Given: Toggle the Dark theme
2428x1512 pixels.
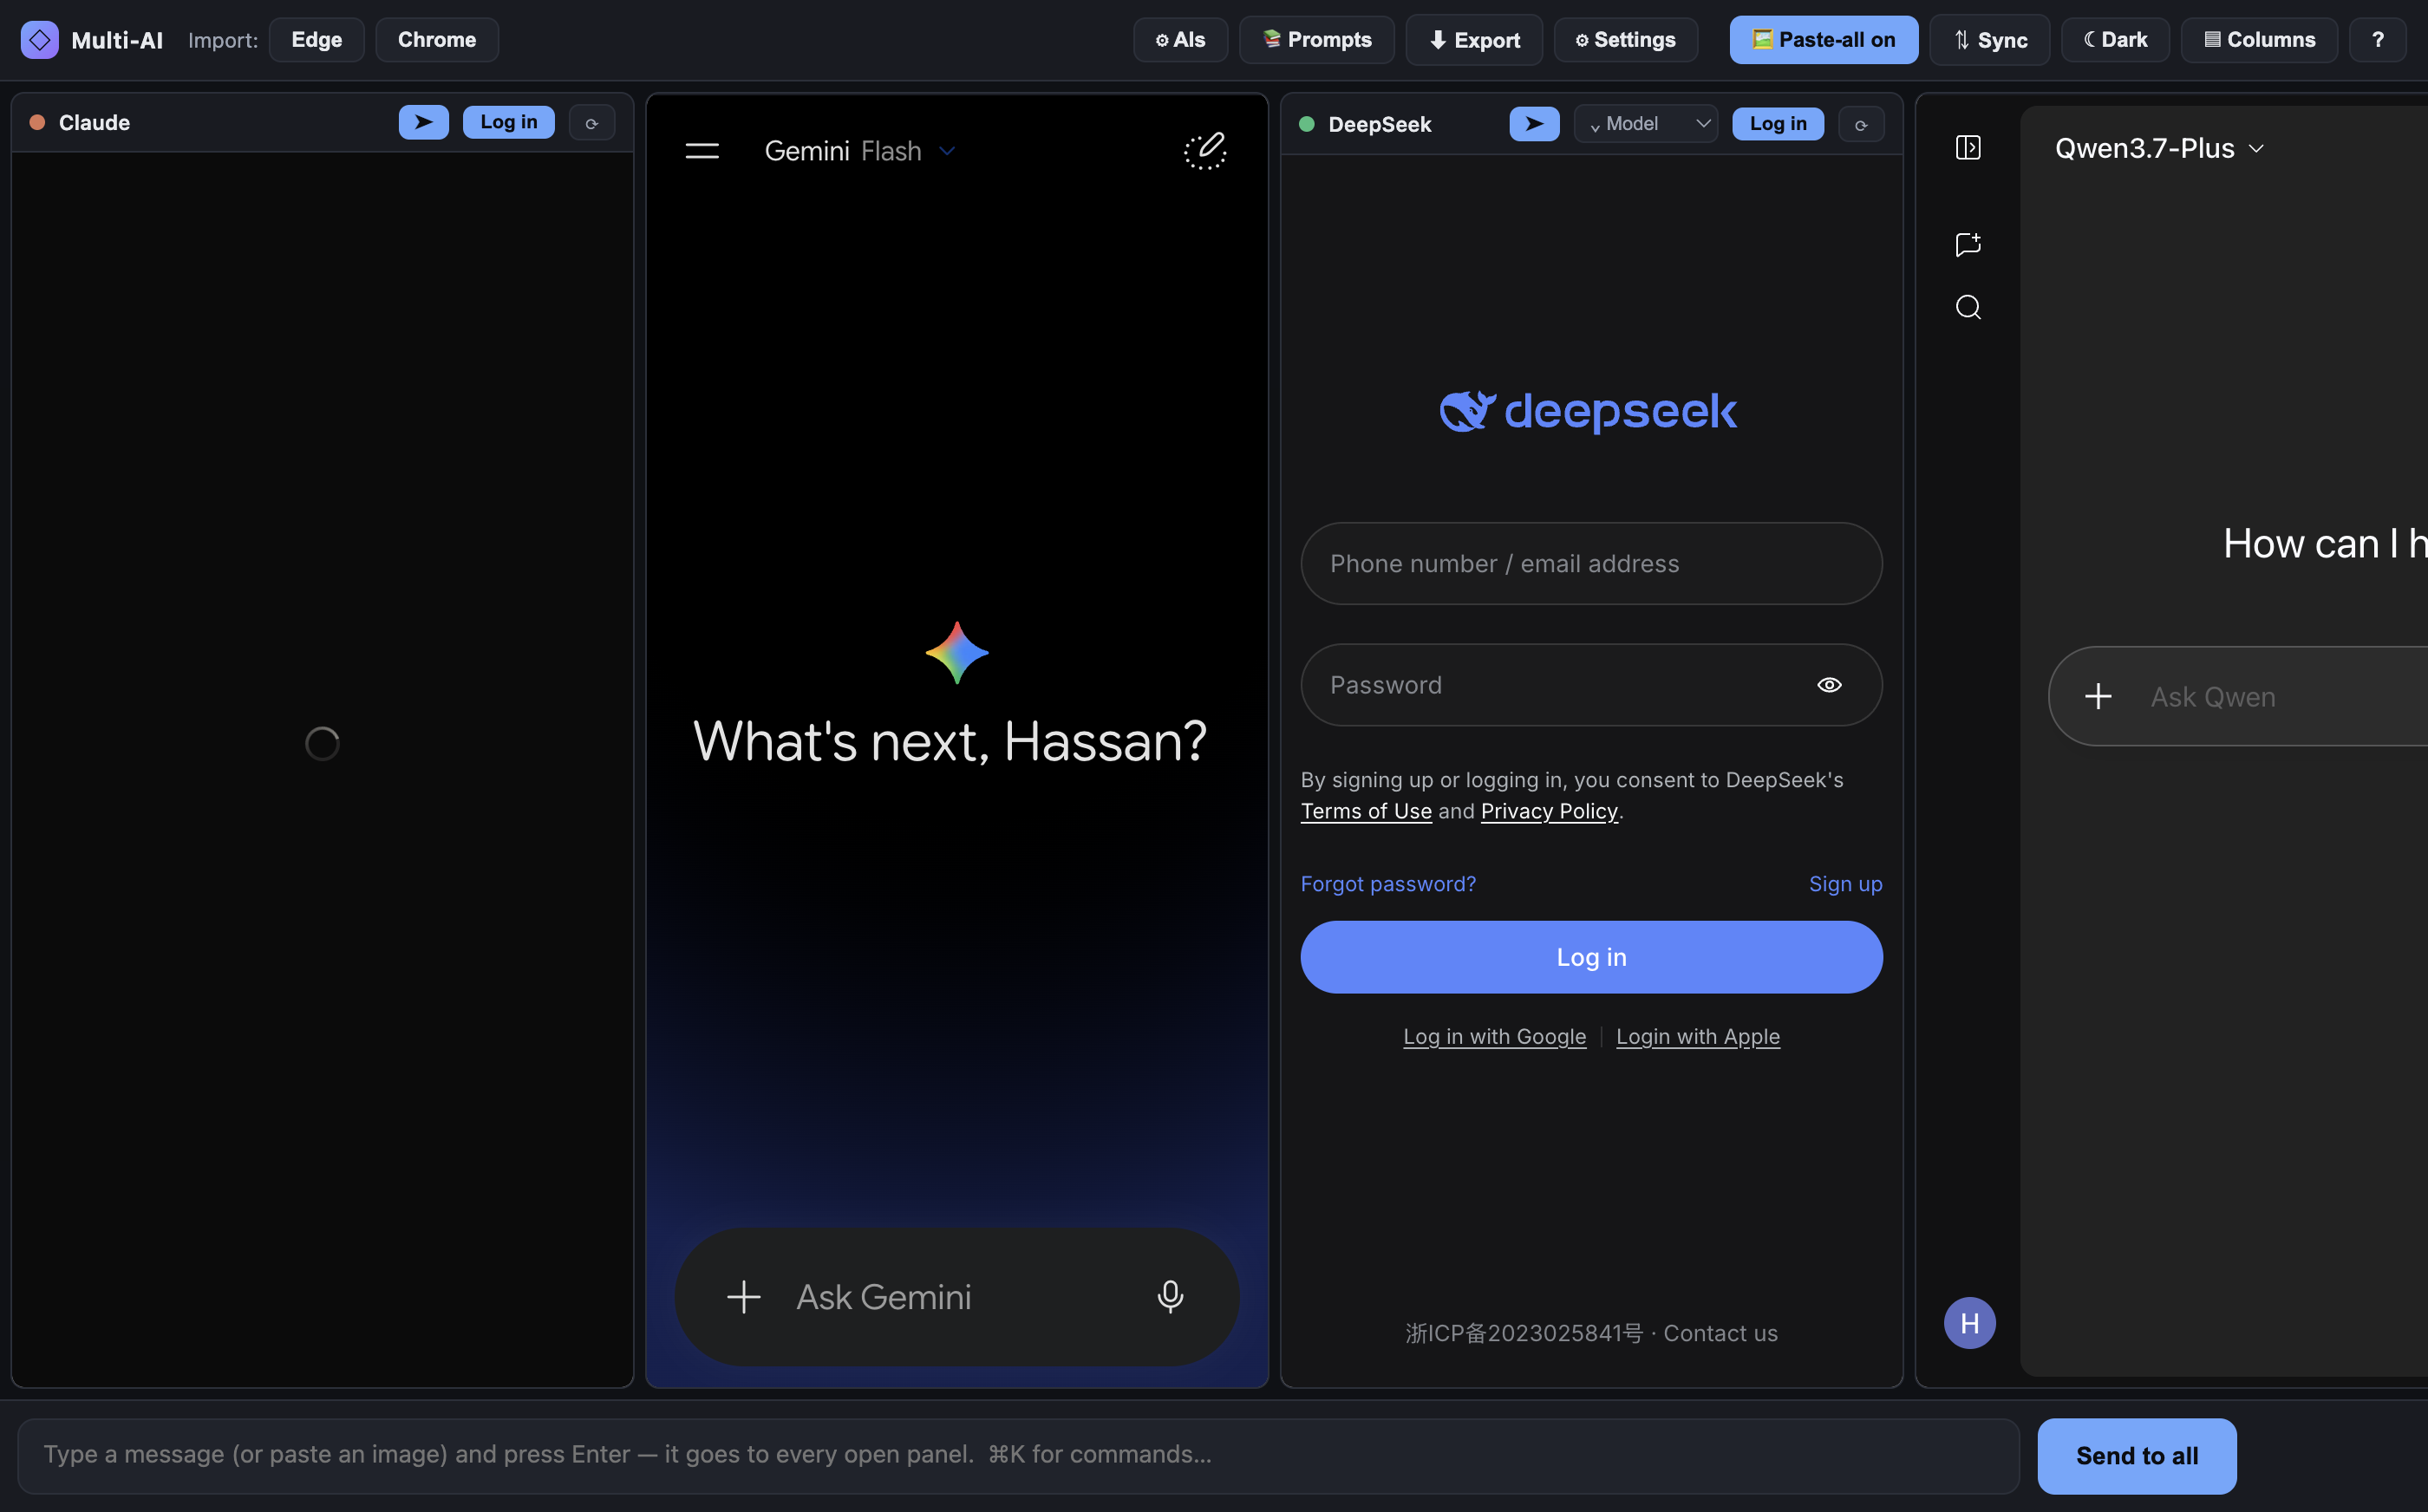Looking at the screenshot, I should tap(2115, 40).
